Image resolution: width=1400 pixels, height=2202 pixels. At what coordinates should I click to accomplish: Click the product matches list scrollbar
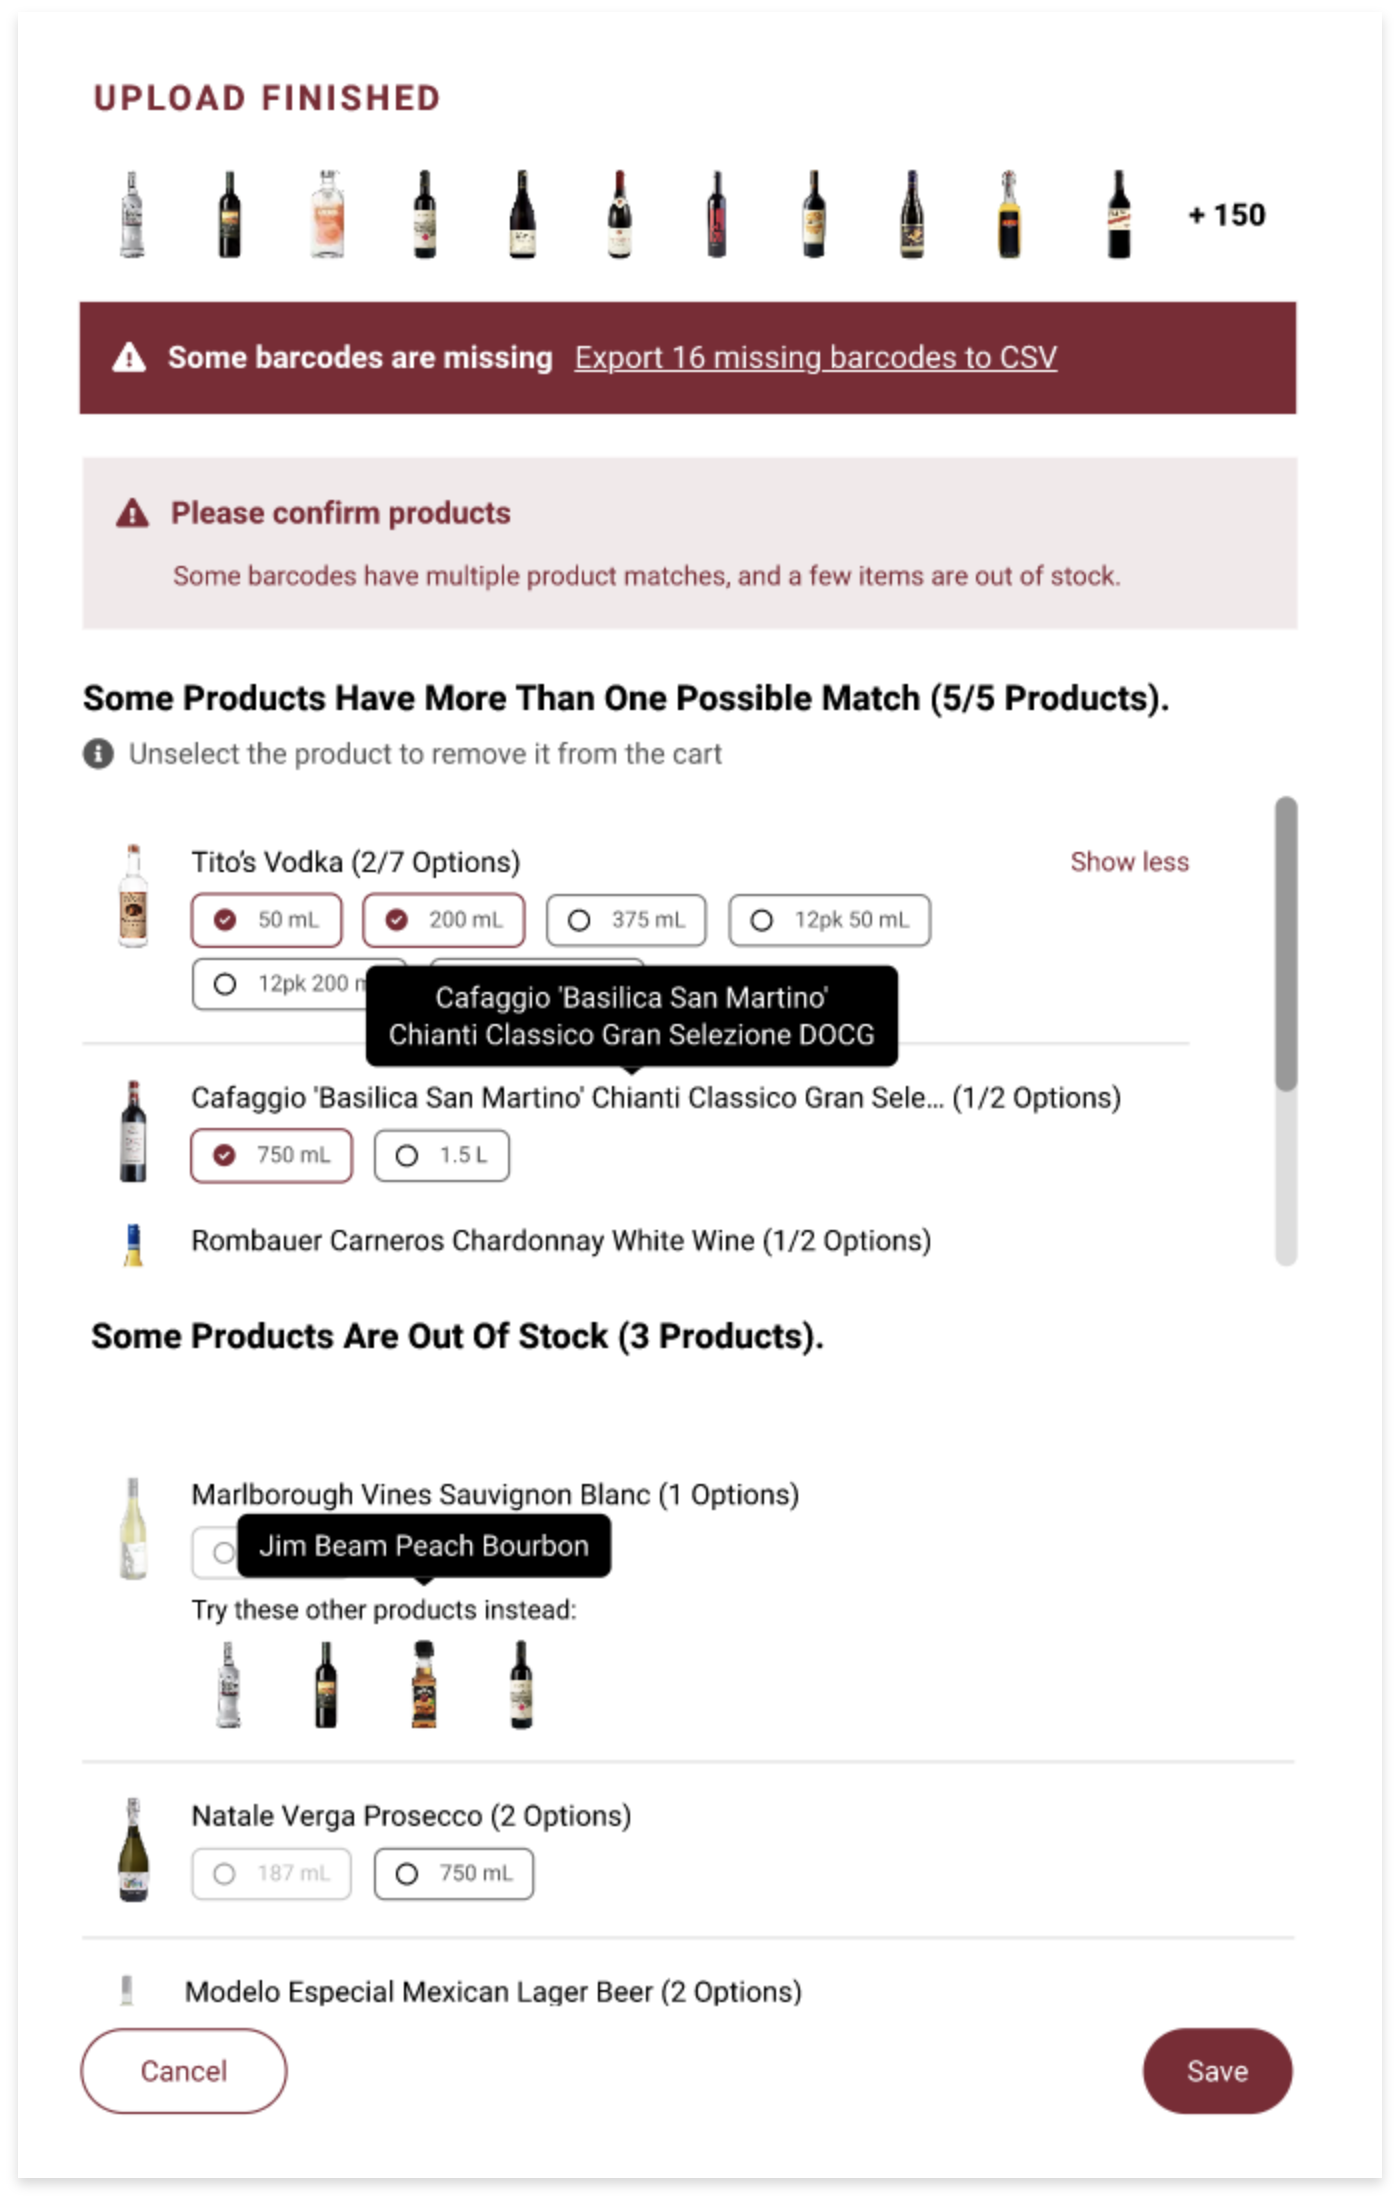click(1286, 1031)
